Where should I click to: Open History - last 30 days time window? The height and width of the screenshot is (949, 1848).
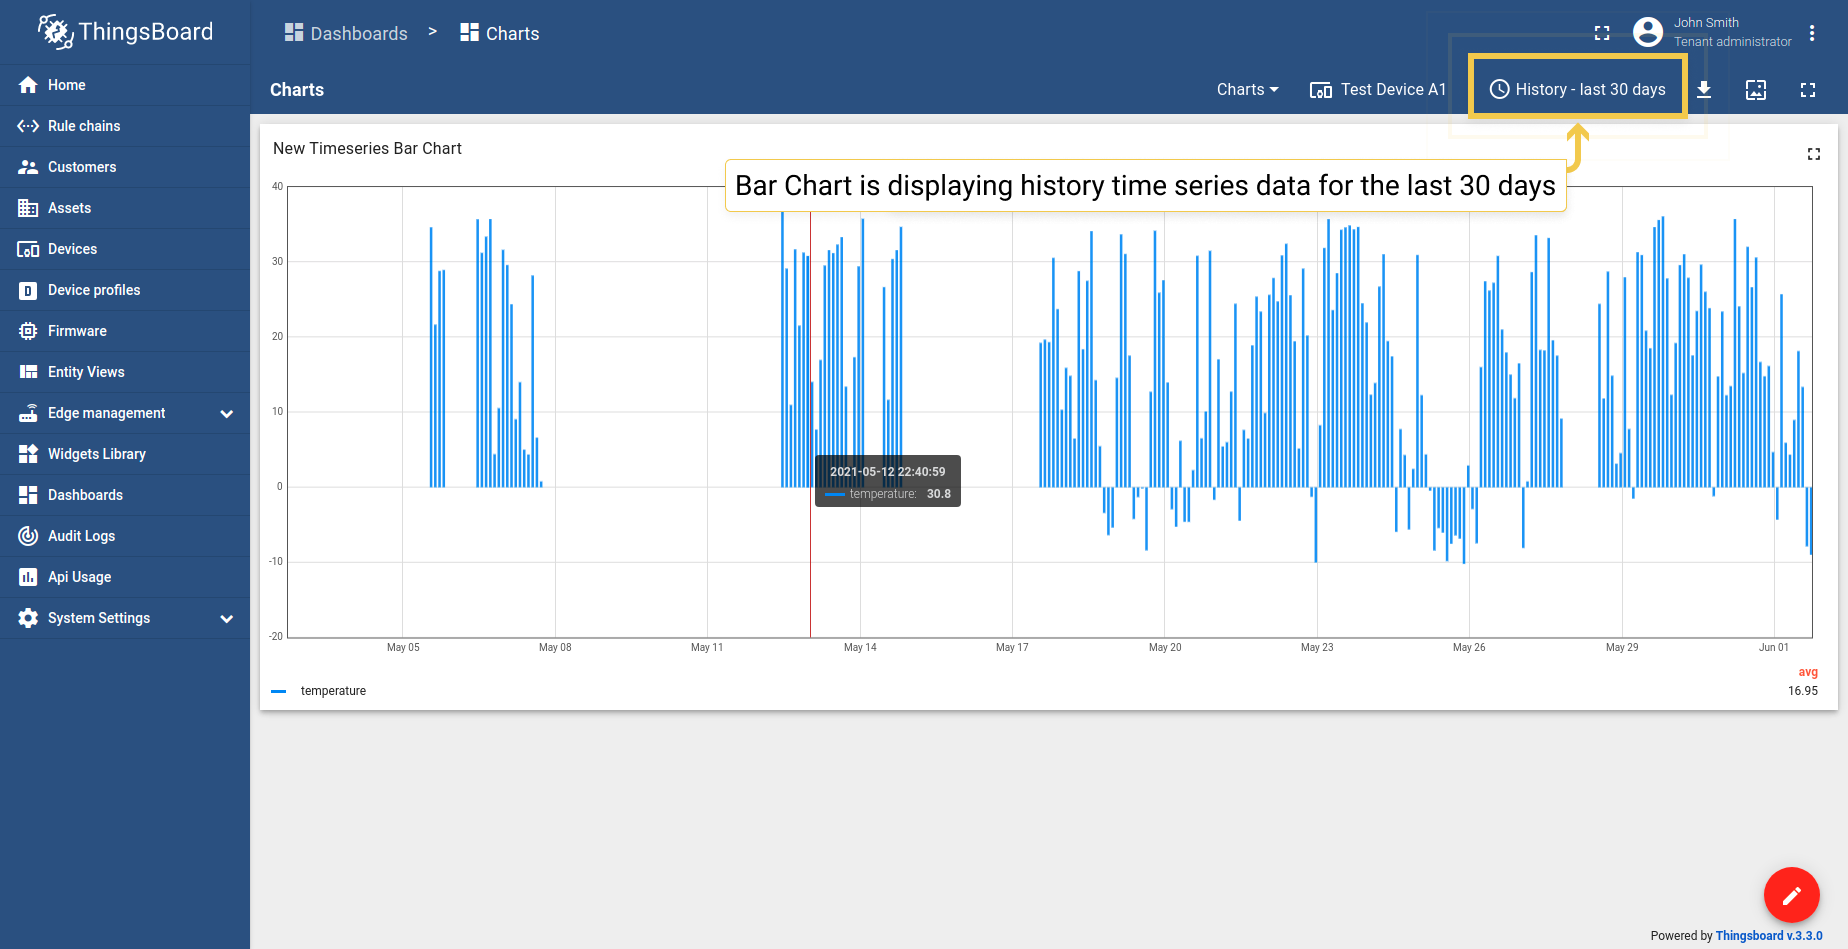pyautogui.click(x=1578, y=90)
